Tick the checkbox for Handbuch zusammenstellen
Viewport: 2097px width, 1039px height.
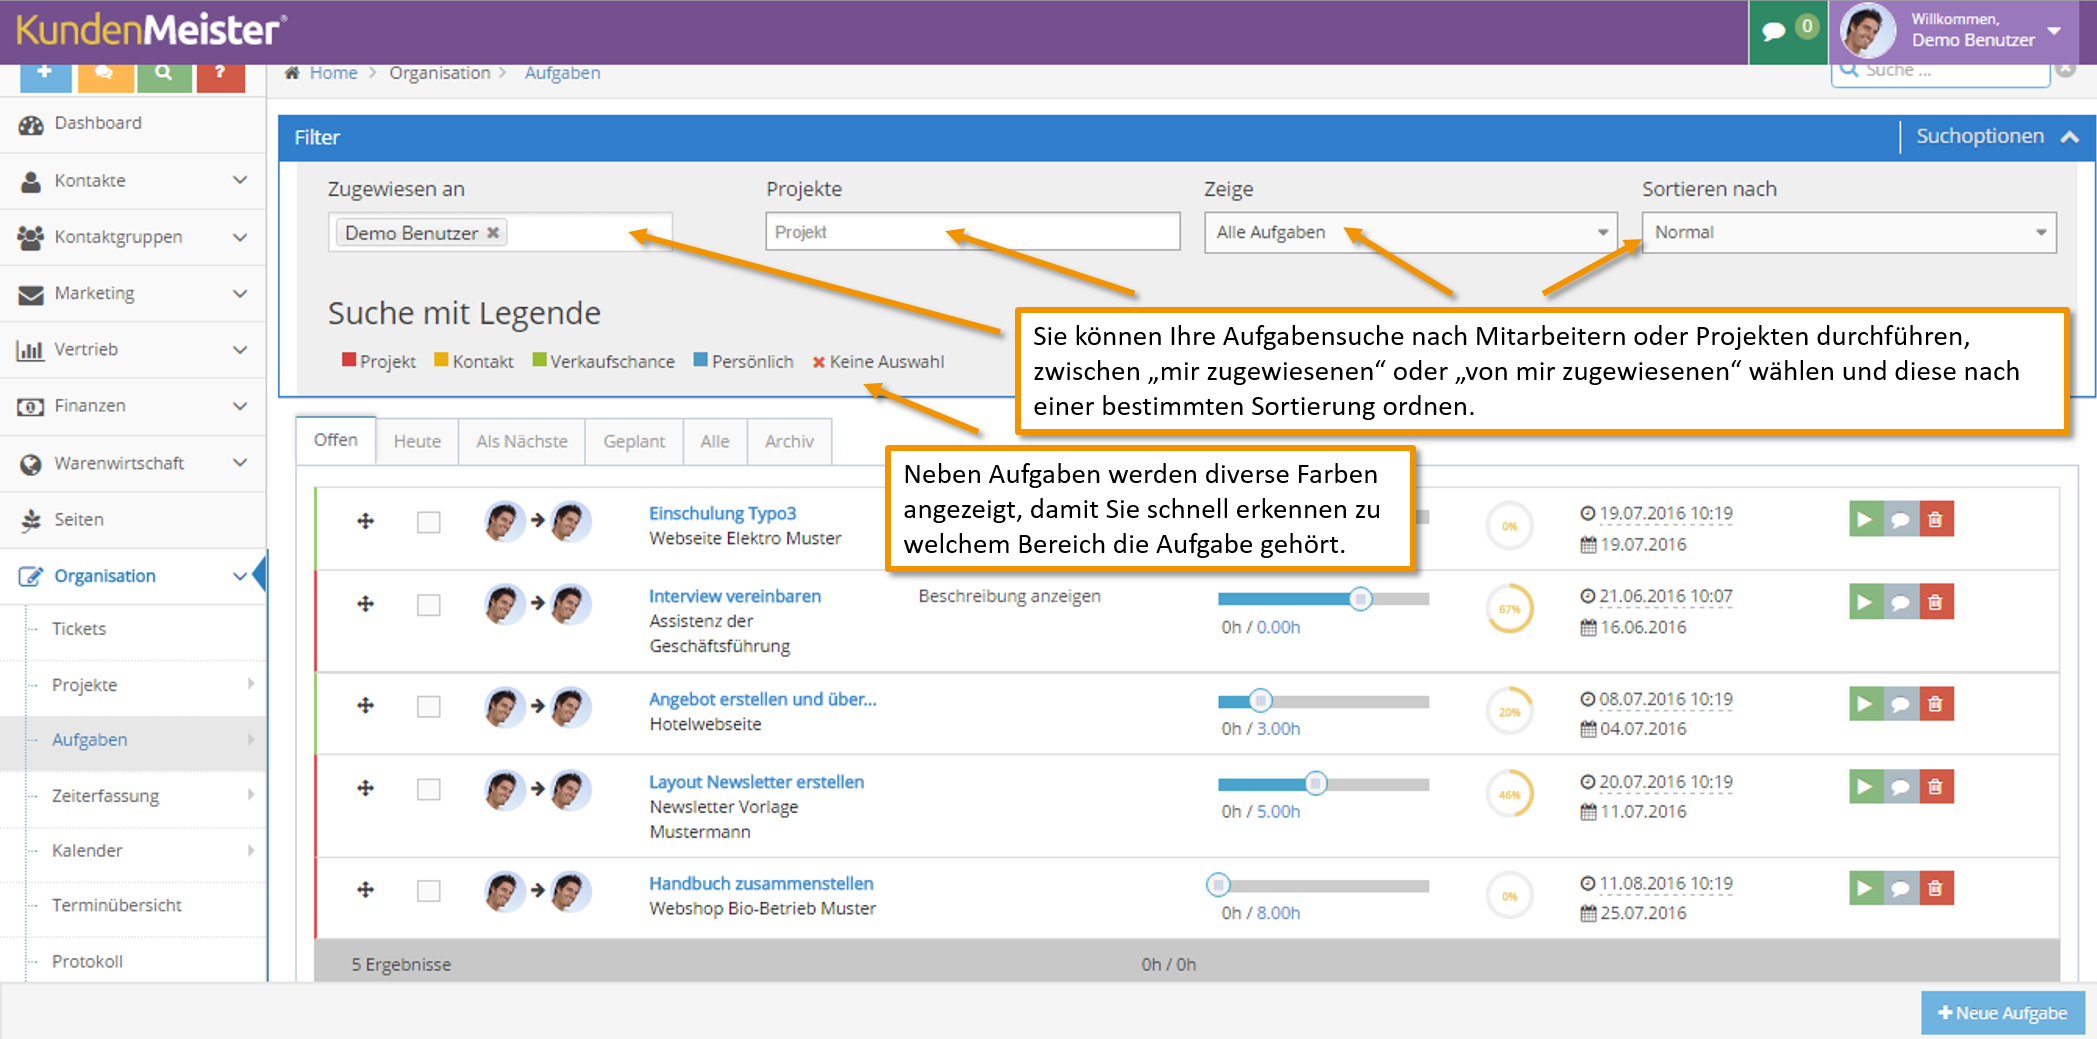coord(429,890)
